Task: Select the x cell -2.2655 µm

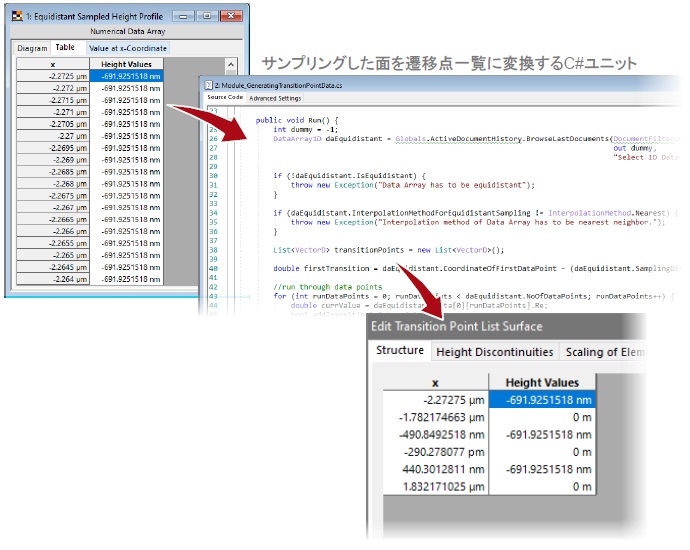Action: click(x=53, y=243)
